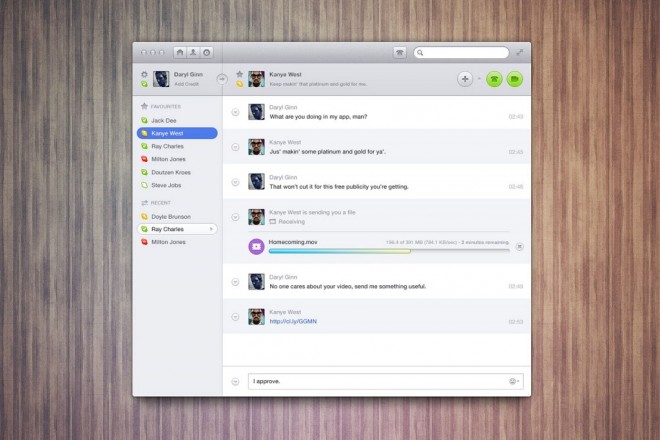The width and height of the screenshot is (660, 440).
Task: Open the http://cl.ly/GGMN link
Action: (x=293, y=321)
